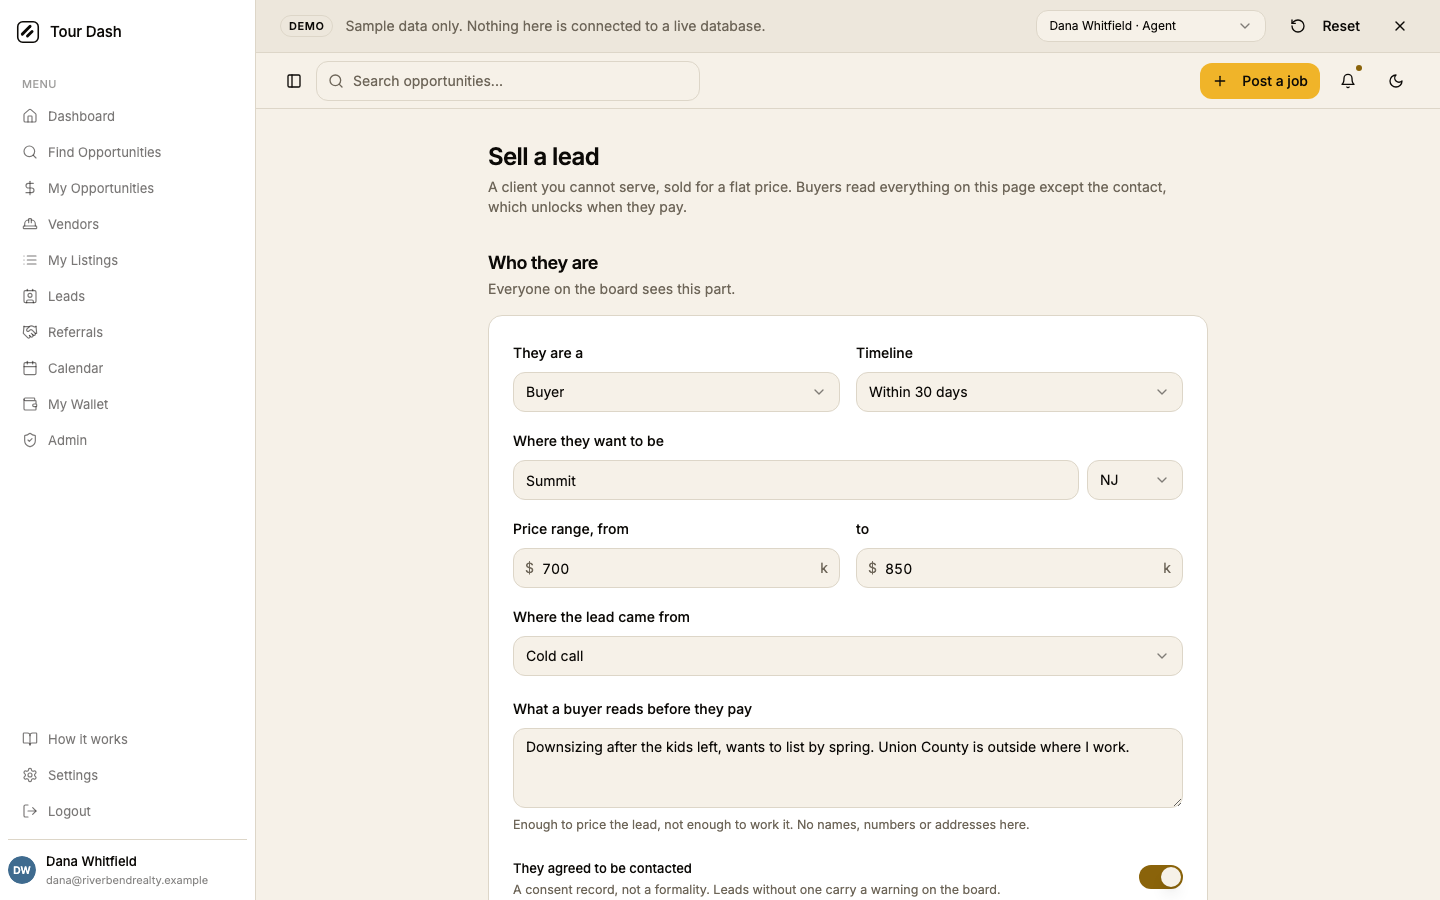
Task: Click the Calendar icon in sidebar
Action: point(30,368)
